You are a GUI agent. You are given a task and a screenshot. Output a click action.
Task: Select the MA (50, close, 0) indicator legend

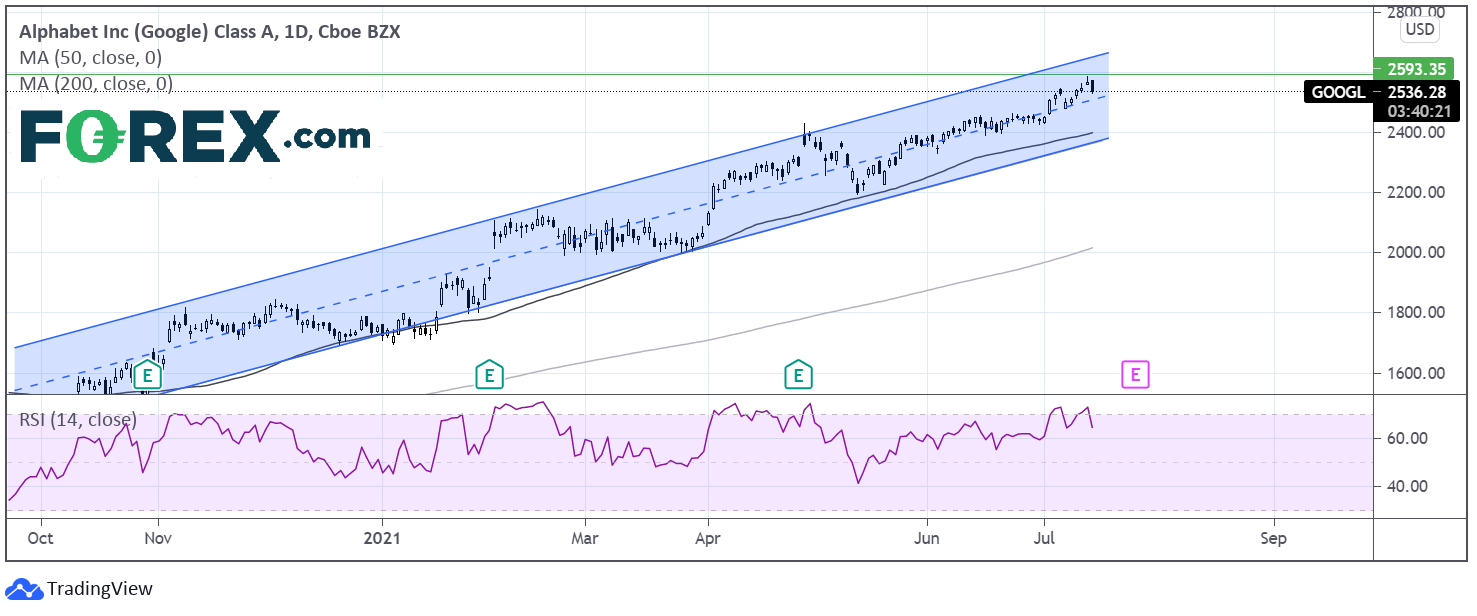click(x=90, y=58)
